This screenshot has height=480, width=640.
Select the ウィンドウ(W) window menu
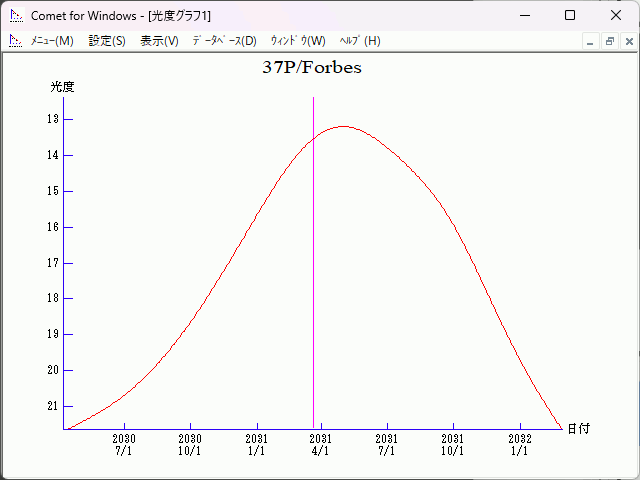298,41
